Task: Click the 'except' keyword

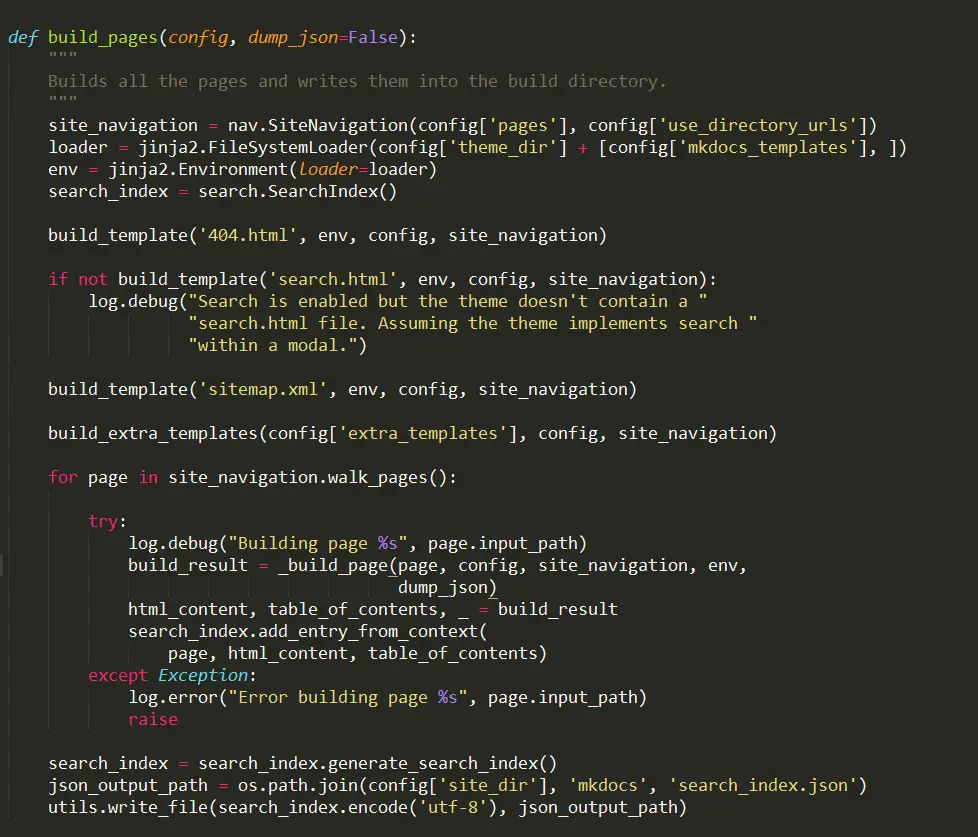Action: [x=118, y=675]
